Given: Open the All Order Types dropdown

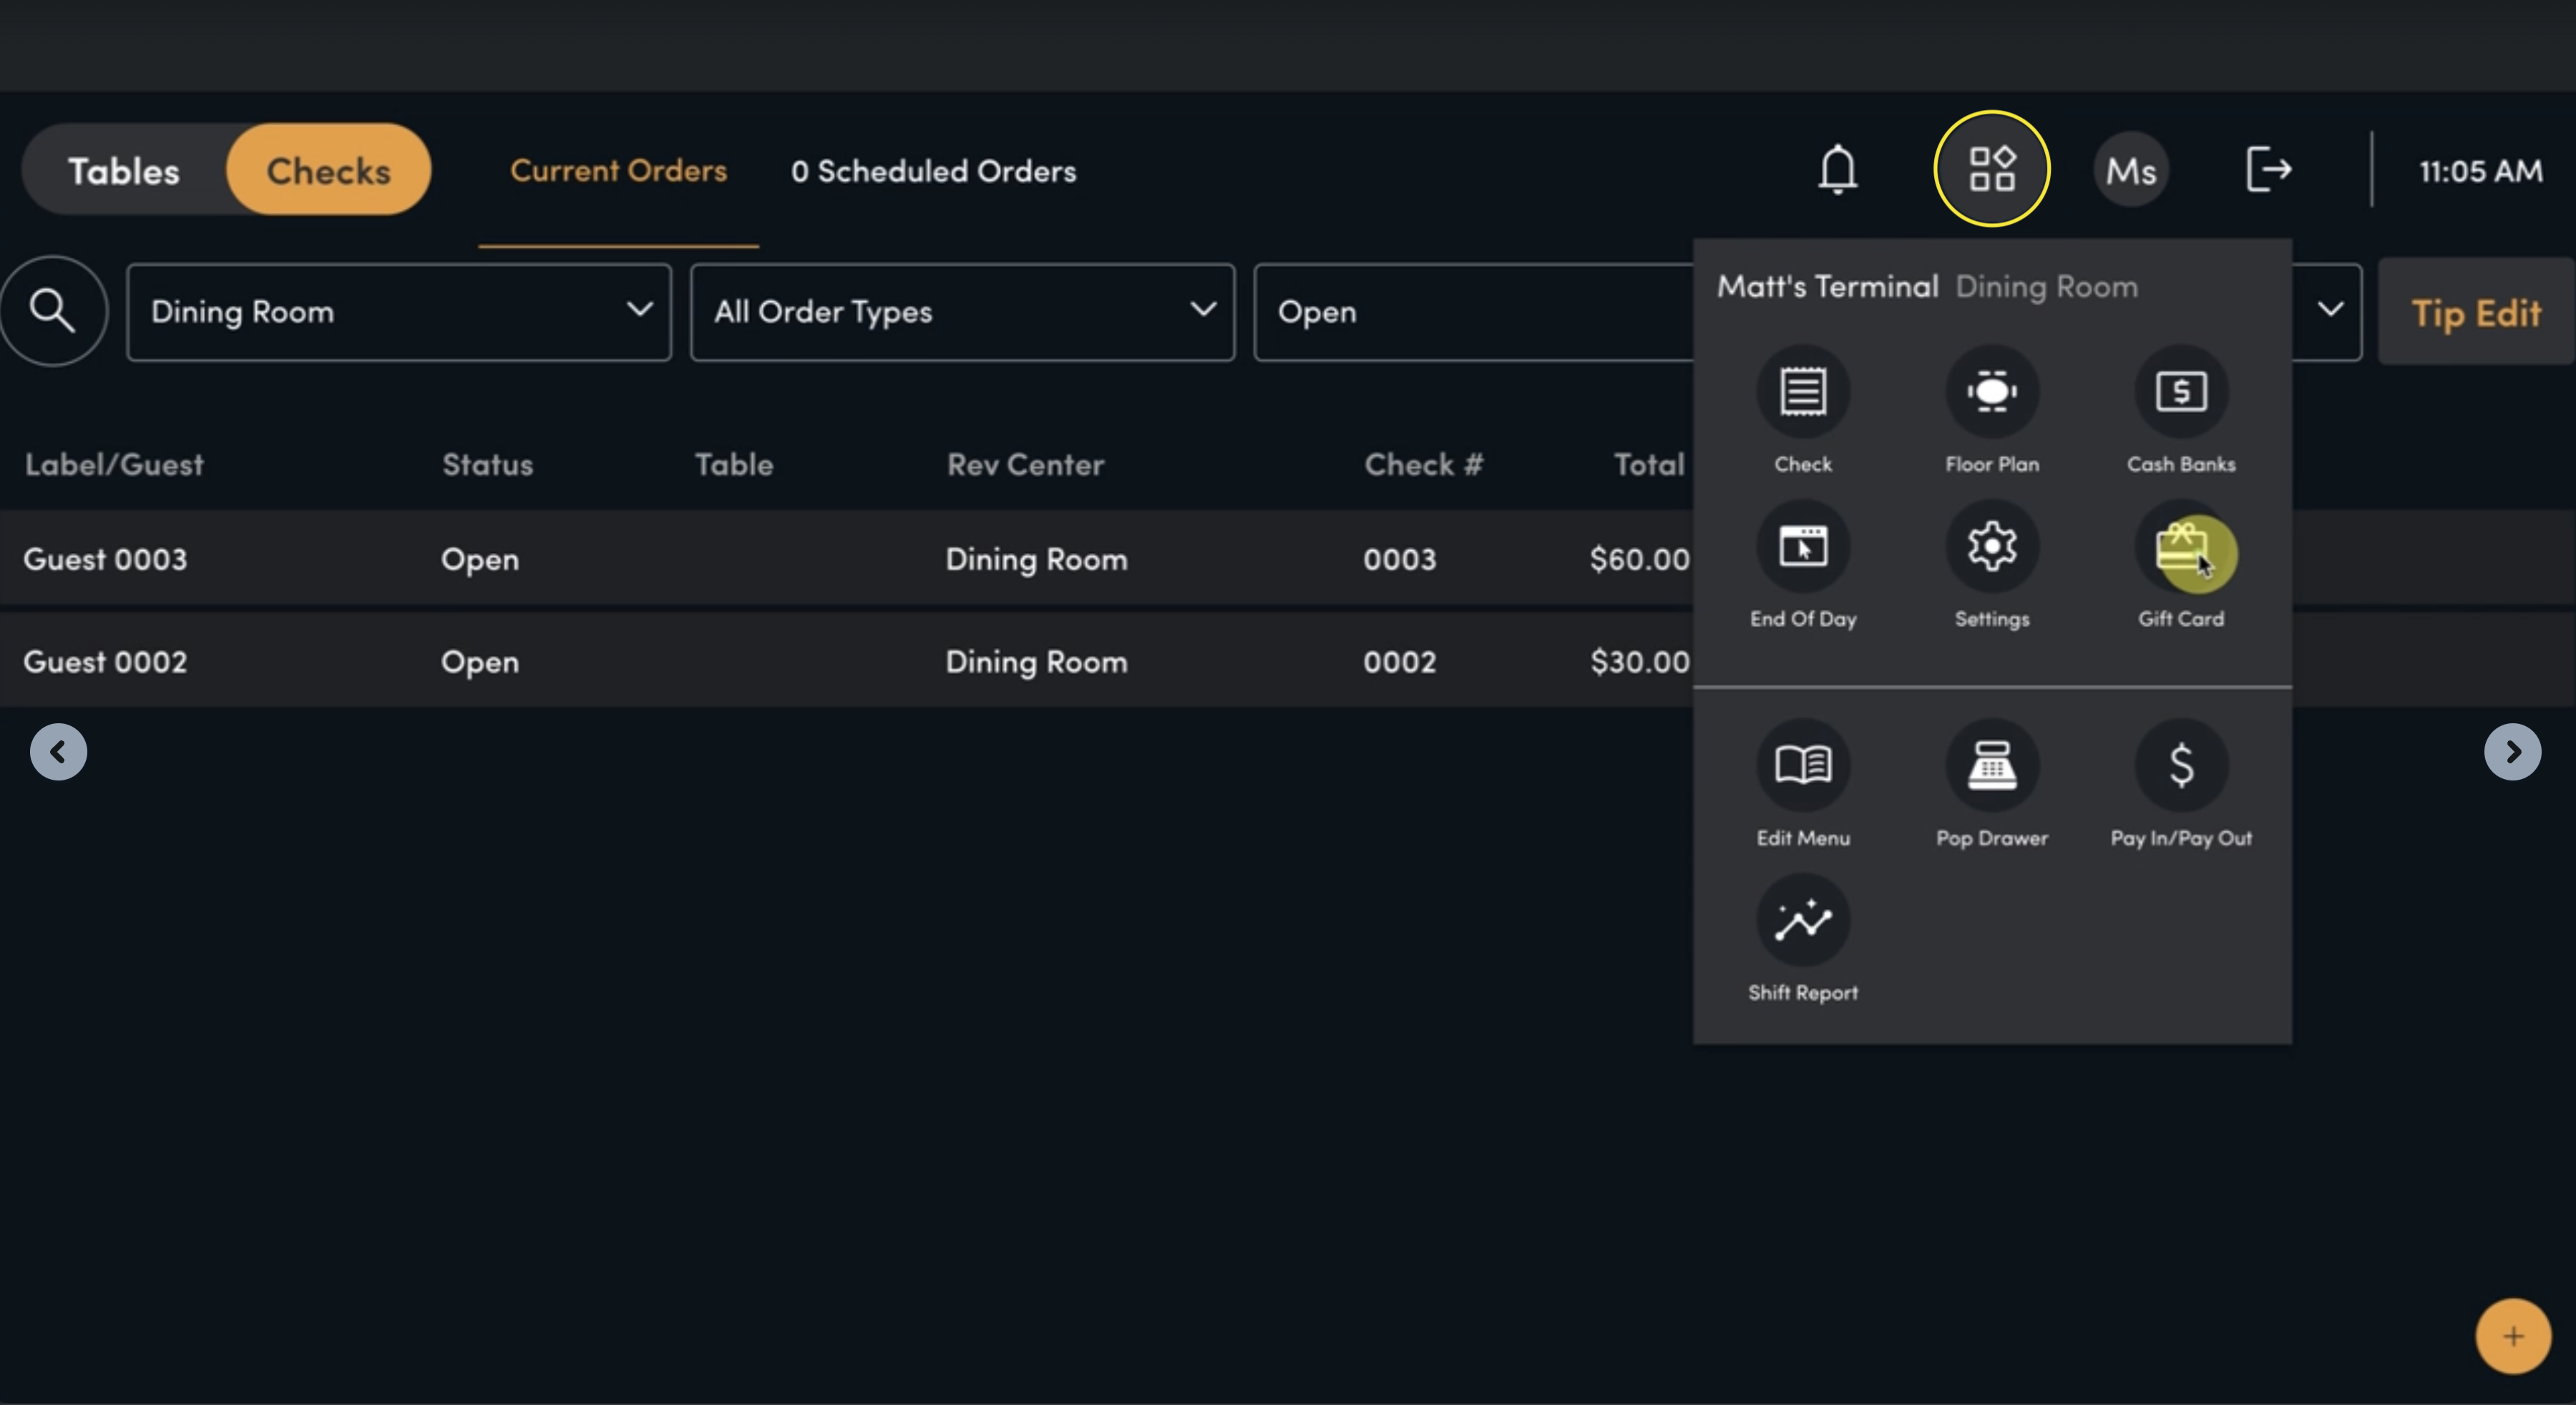Looking at the screenshot, I should 962,312.
